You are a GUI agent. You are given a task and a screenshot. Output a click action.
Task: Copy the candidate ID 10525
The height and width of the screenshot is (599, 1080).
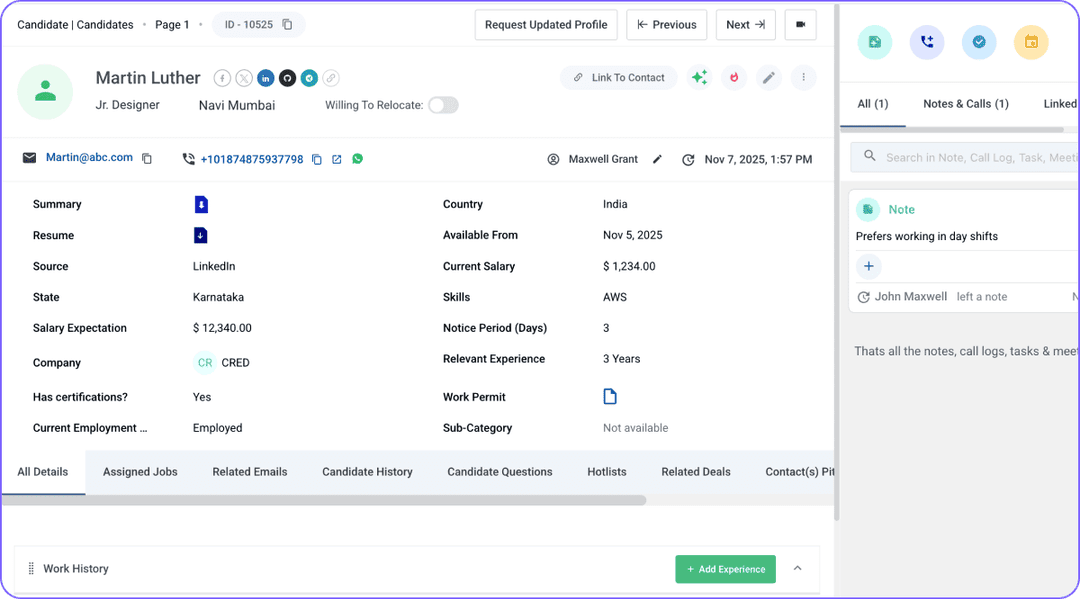click(286, 24)
